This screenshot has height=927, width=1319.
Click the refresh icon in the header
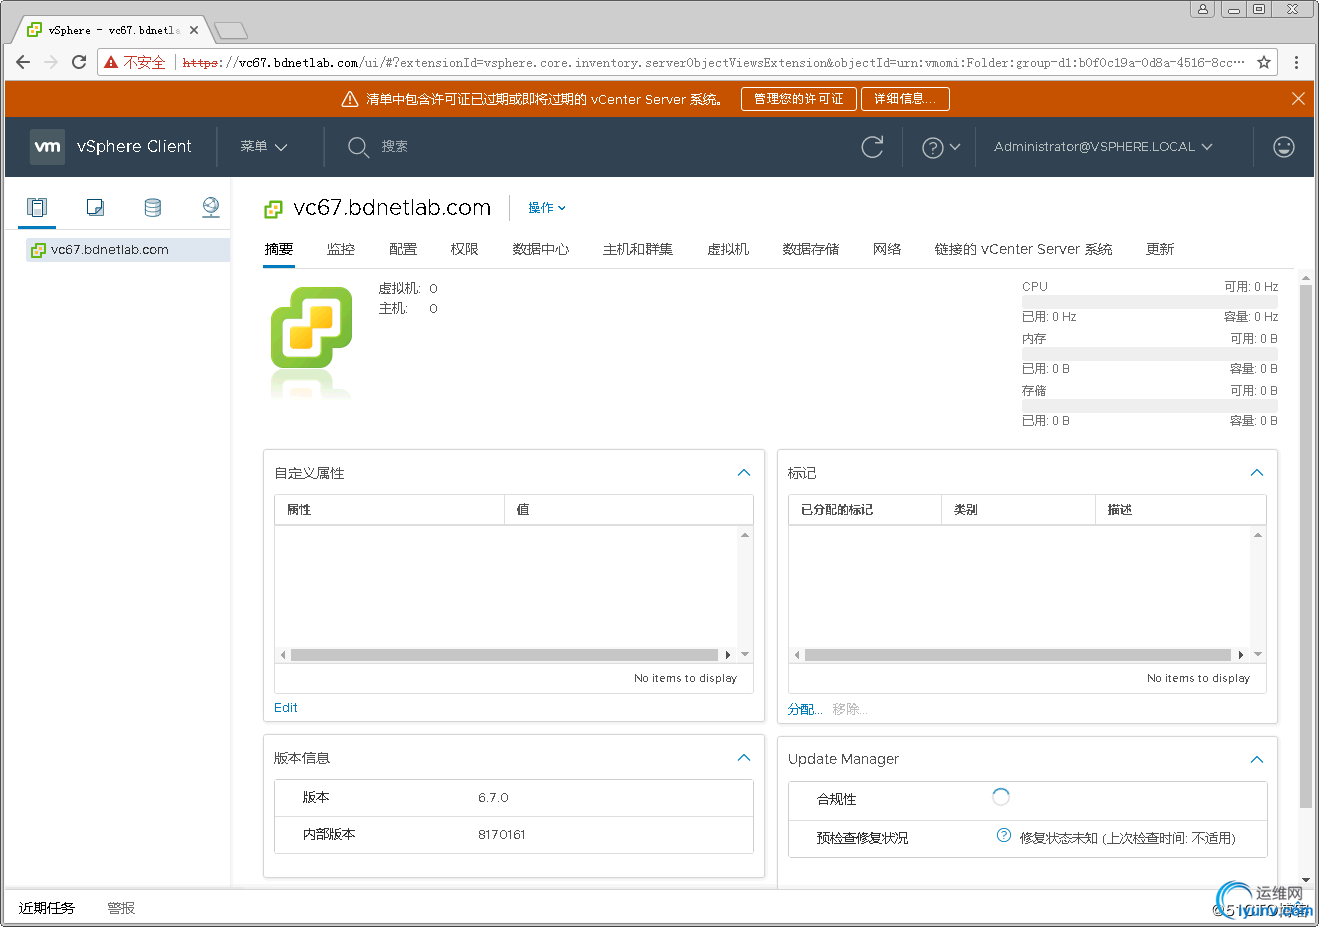click(872, 147)
